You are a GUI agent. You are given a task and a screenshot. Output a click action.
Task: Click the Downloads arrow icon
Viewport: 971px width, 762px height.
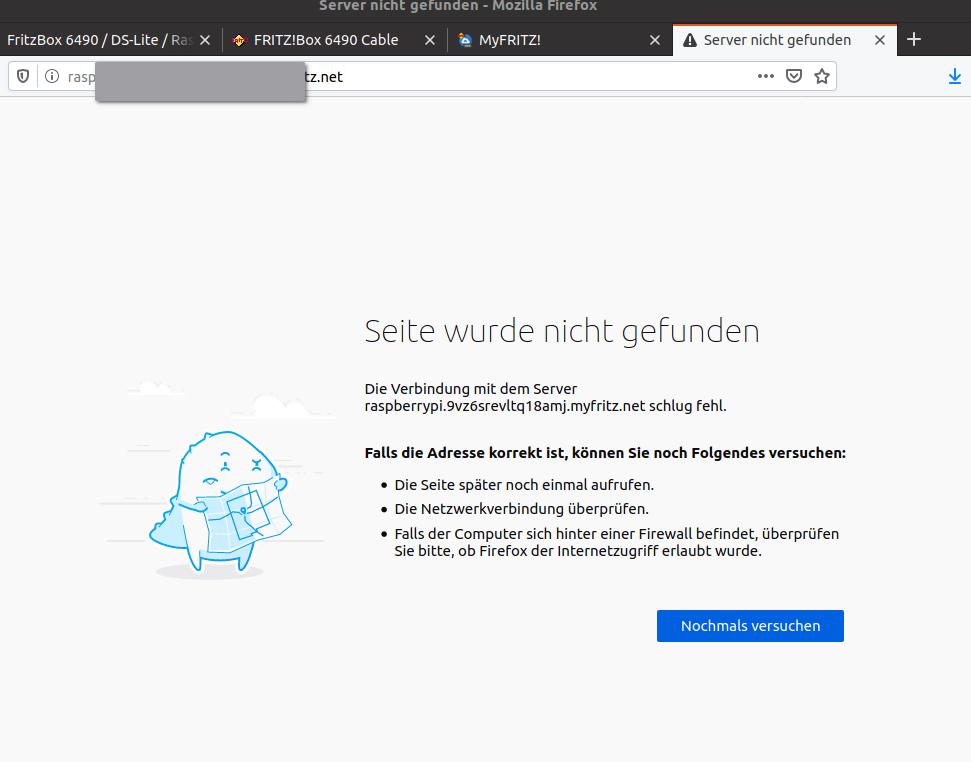[954, 75]
